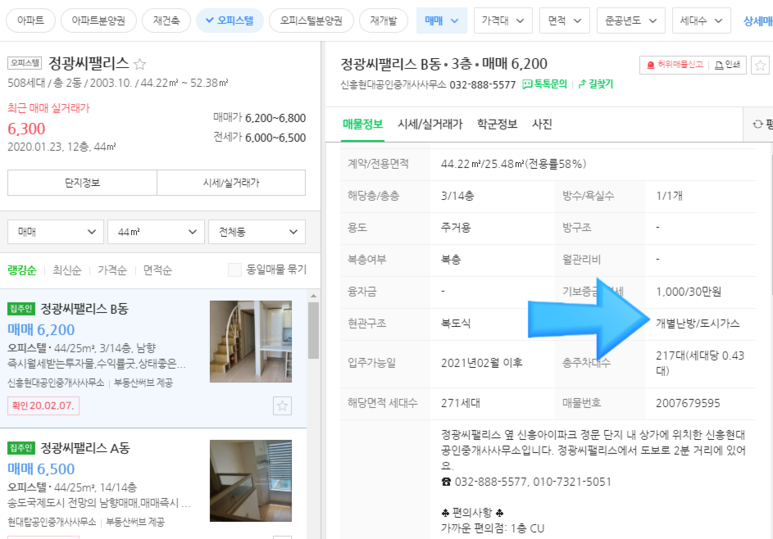Click the 1,000/30만원 deposit and rent value

688,292
